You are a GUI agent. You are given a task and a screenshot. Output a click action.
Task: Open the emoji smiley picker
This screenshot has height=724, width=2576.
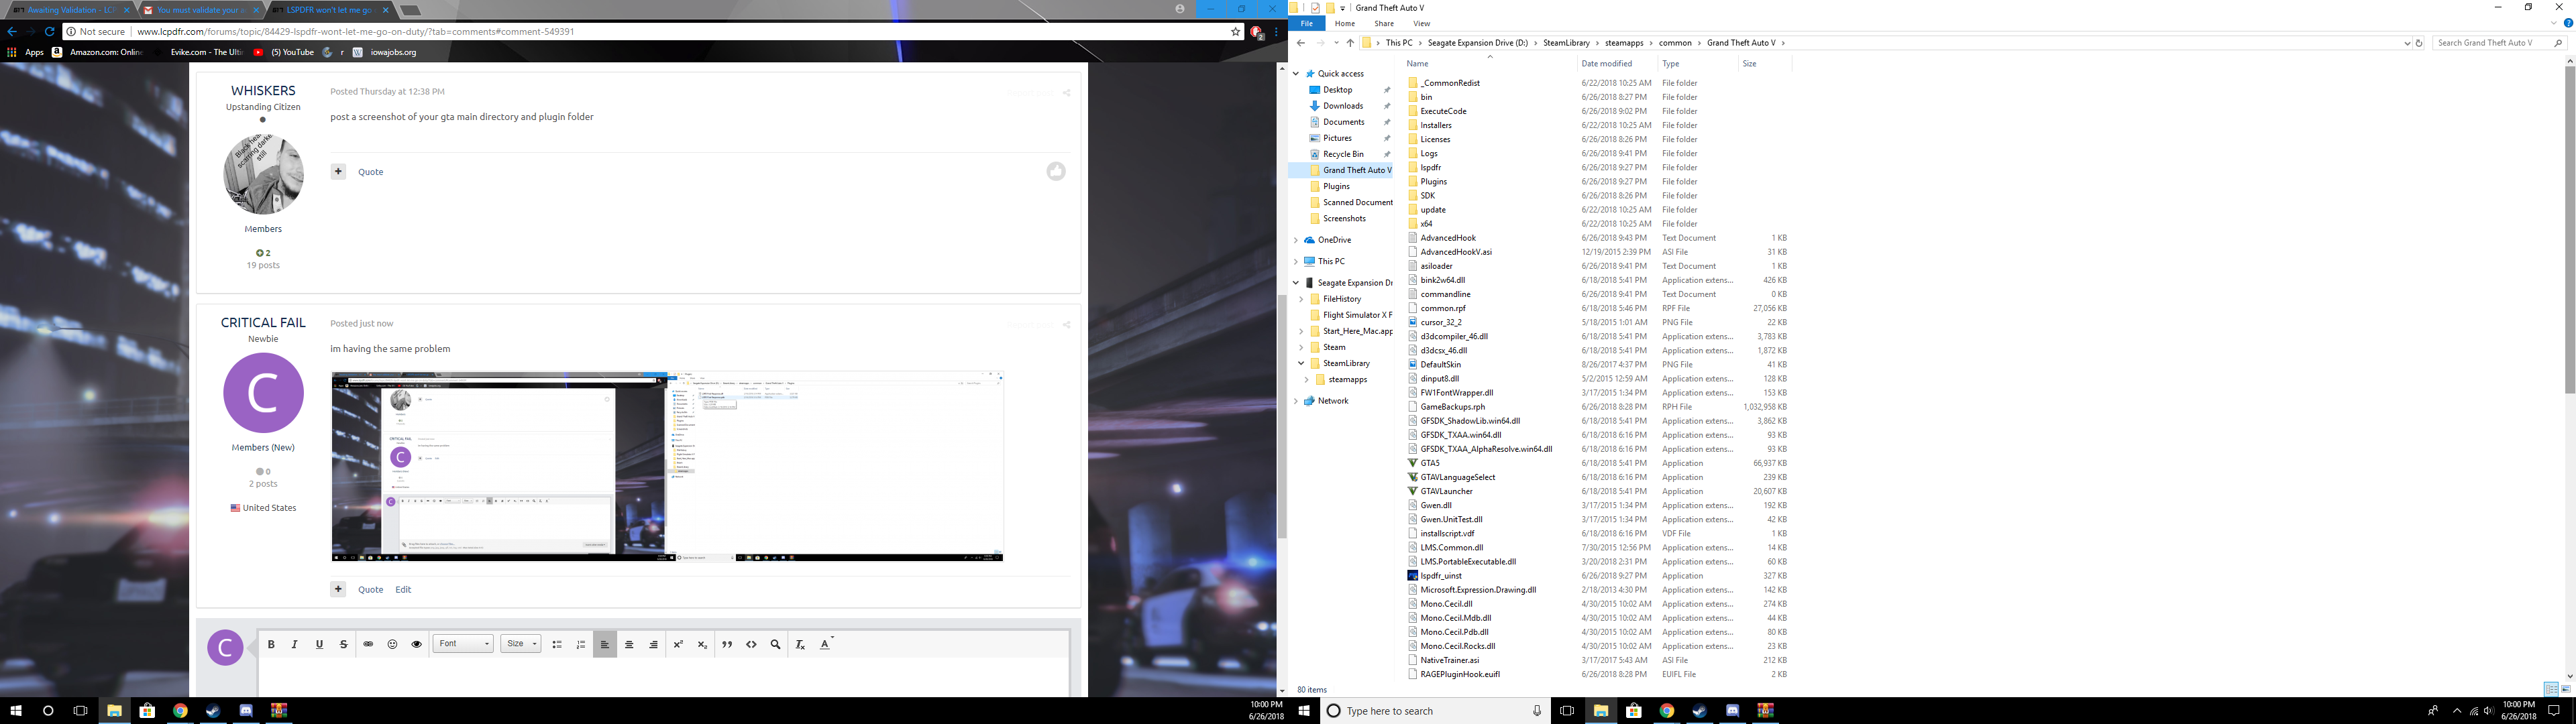click(392, 644)
